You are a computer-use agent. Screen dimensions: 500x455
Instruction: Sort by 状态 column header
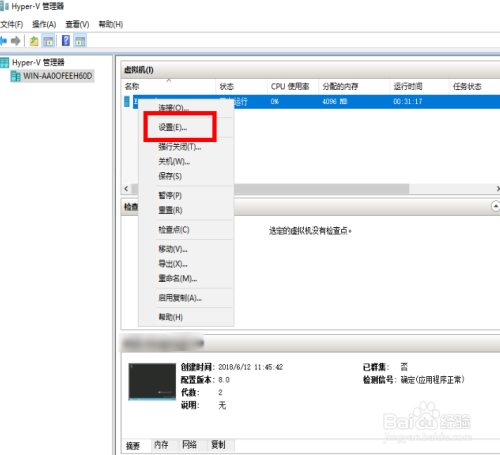(x=241, y=87)
